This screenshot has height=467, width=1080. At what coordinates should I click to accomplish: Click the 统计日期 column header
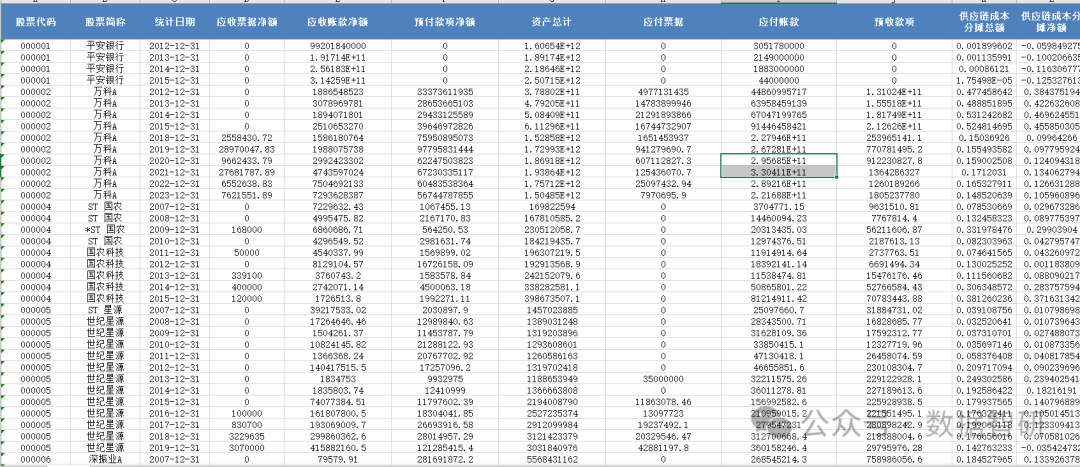174,22
